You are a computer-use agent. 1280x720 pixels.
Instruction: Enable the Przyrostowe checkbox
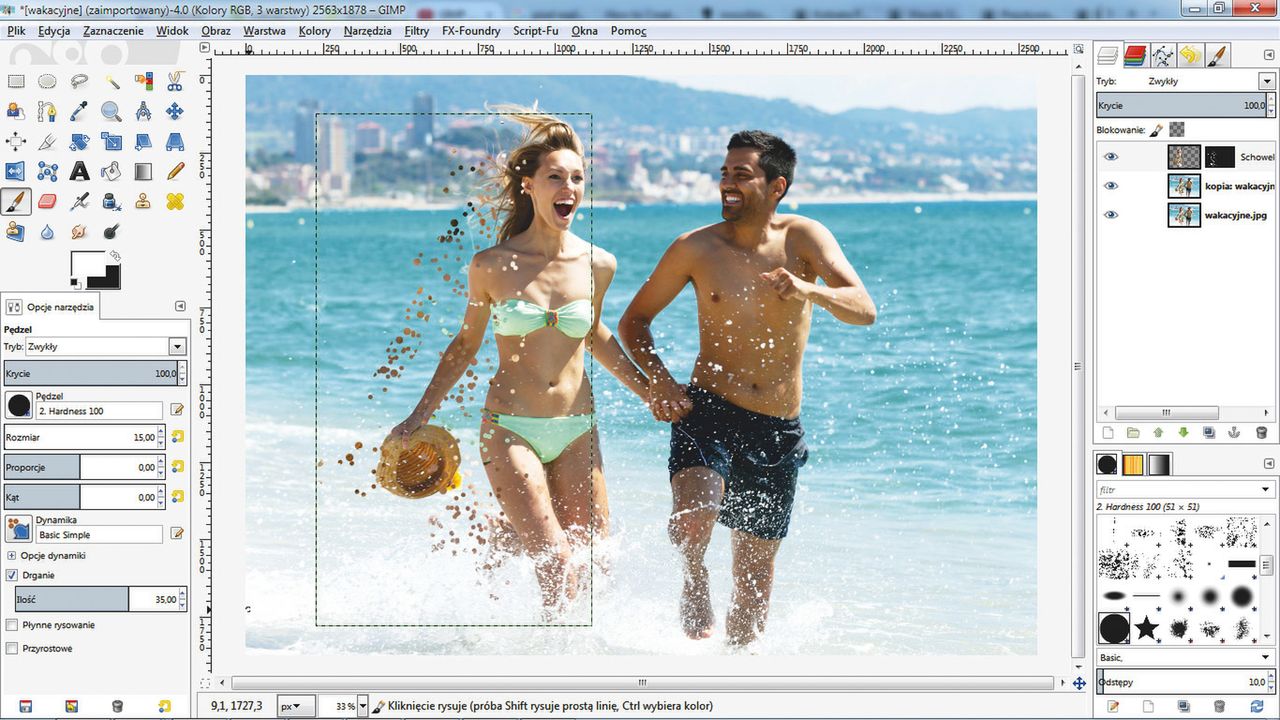pos(12,648)
